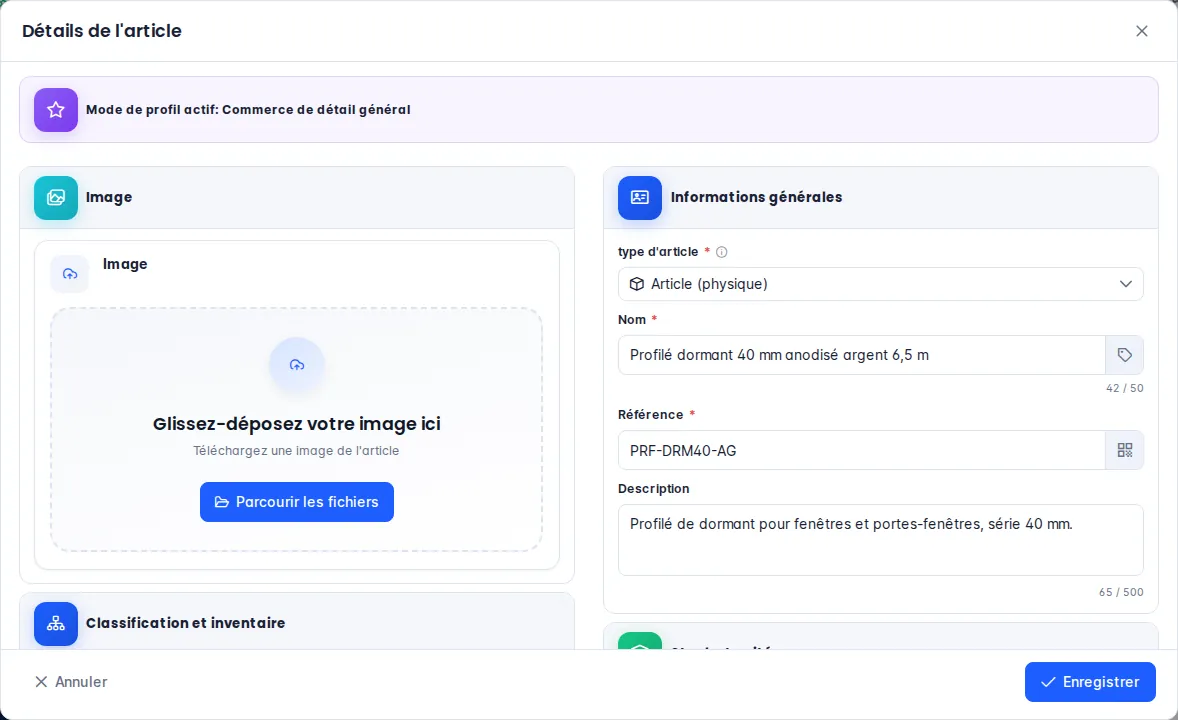Click the info icon next to type d'article
Screen dimensions: 1178x720
722,253
